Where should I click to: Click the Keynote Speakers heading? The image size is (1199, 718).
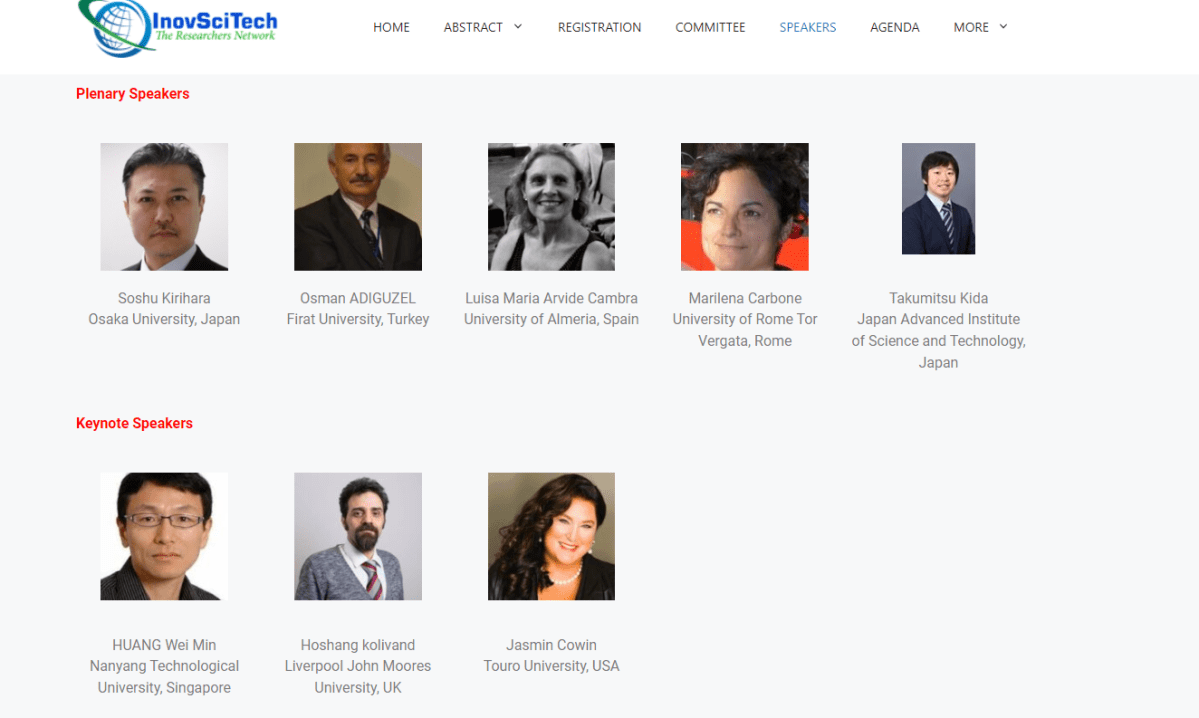[134, 424]
